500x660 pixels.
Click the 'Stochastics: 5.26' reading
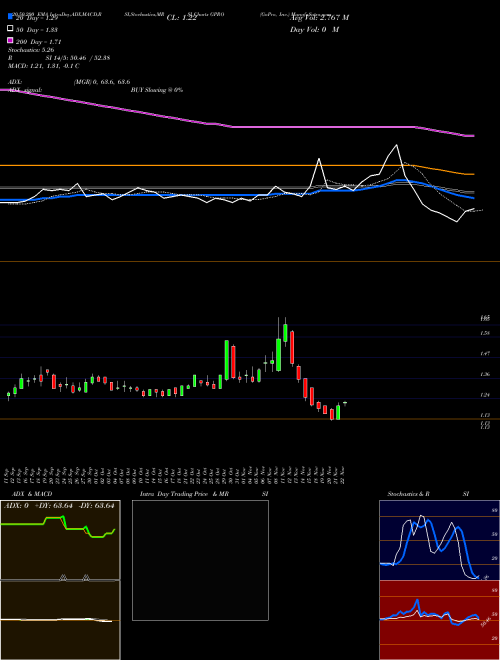point(31,50)
